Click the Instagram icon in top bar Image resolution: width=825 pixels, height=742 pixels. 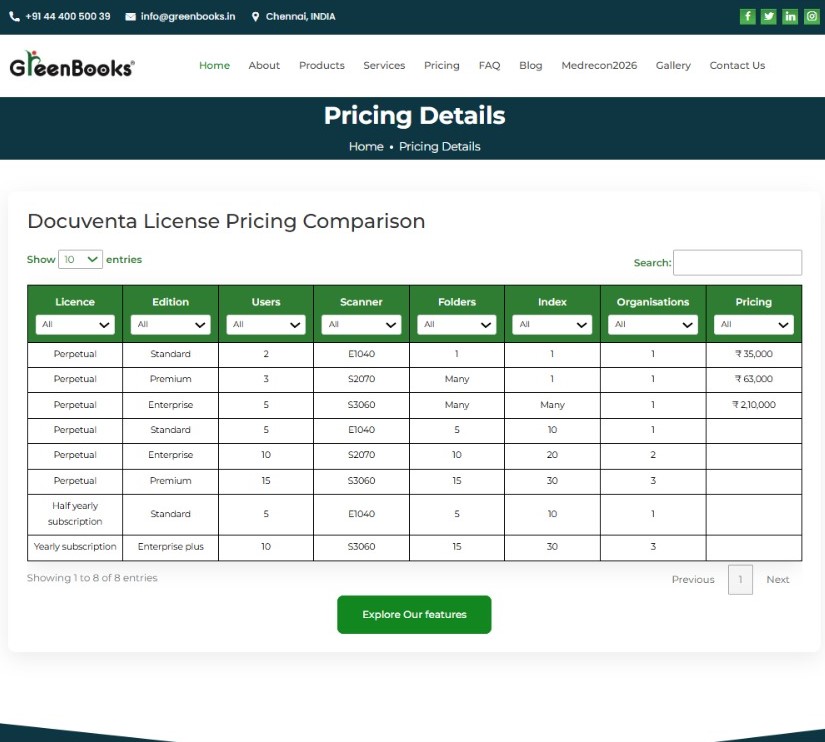point(811,16)
